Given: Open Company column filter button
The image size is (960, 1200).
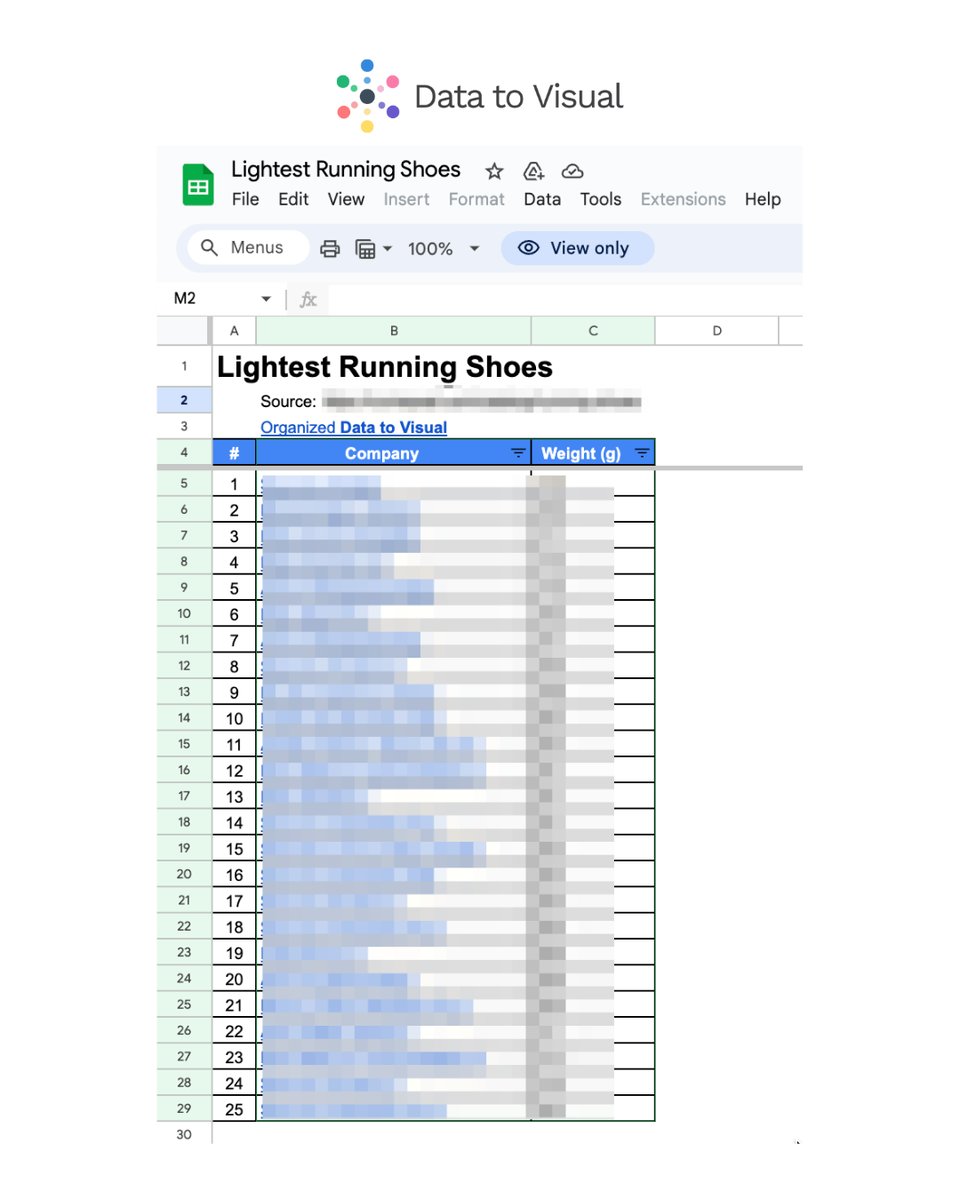Looking at the screenshot, I should point(518,454).
